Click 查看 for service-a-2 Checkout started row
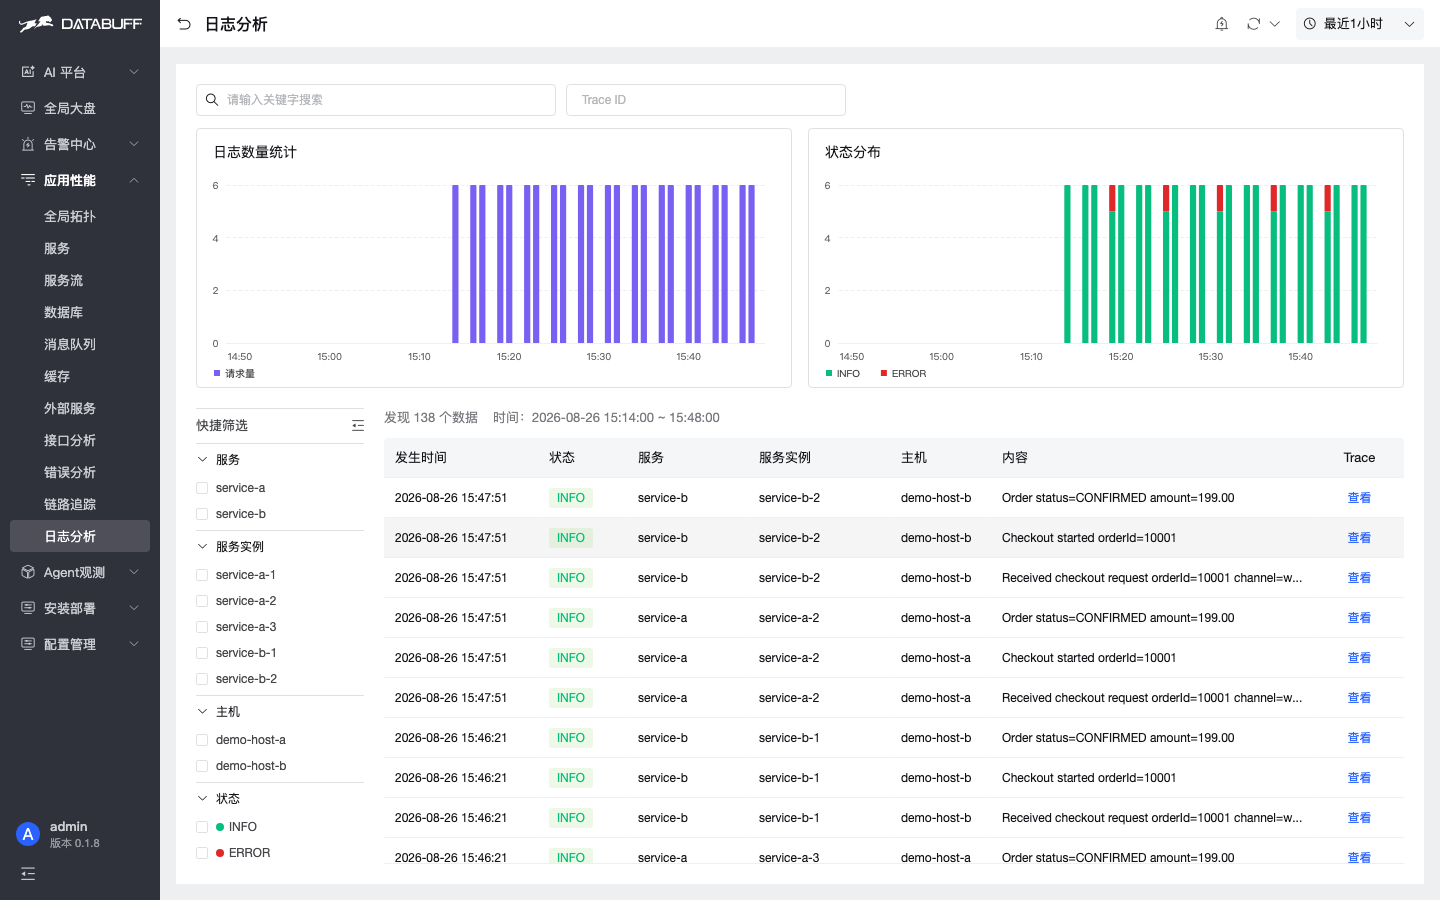Viewport: 1440px width, 900px height. 1359,658
